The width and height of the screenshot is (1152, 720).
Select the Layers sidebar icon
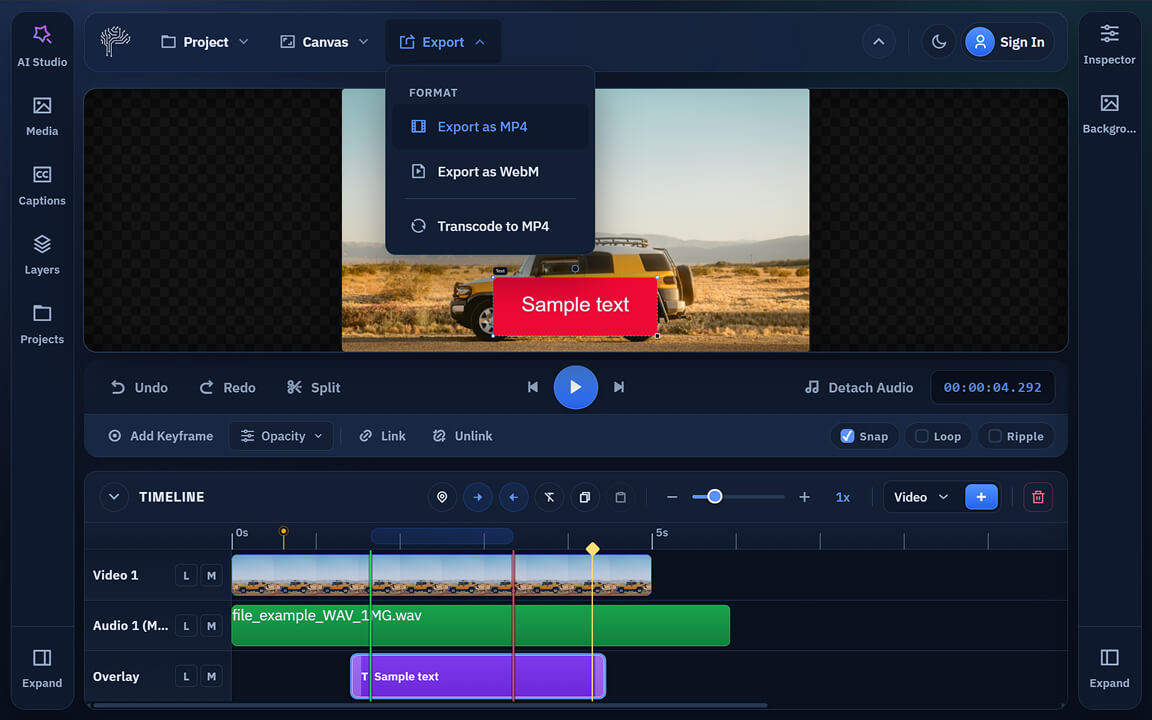point(41,255)
